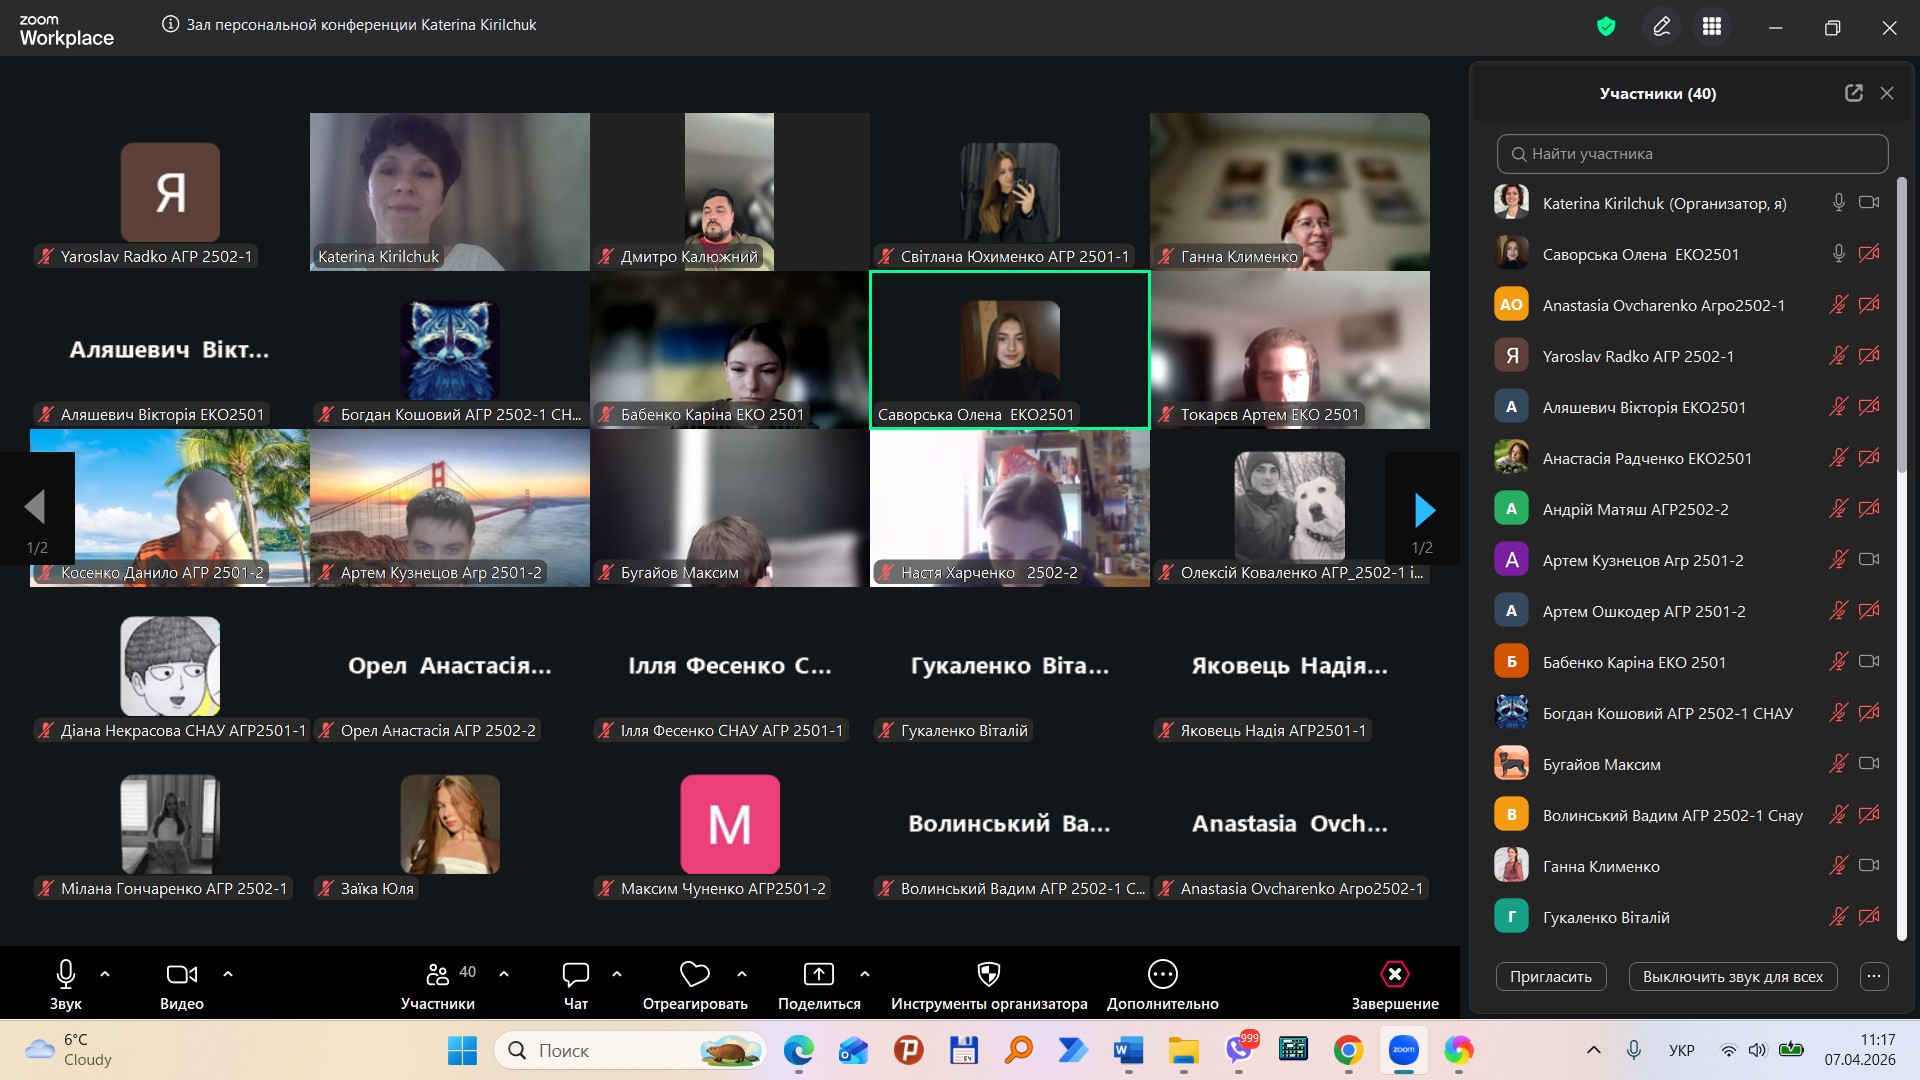Select Бугайов Максим in participants list

pos(1601,765)
